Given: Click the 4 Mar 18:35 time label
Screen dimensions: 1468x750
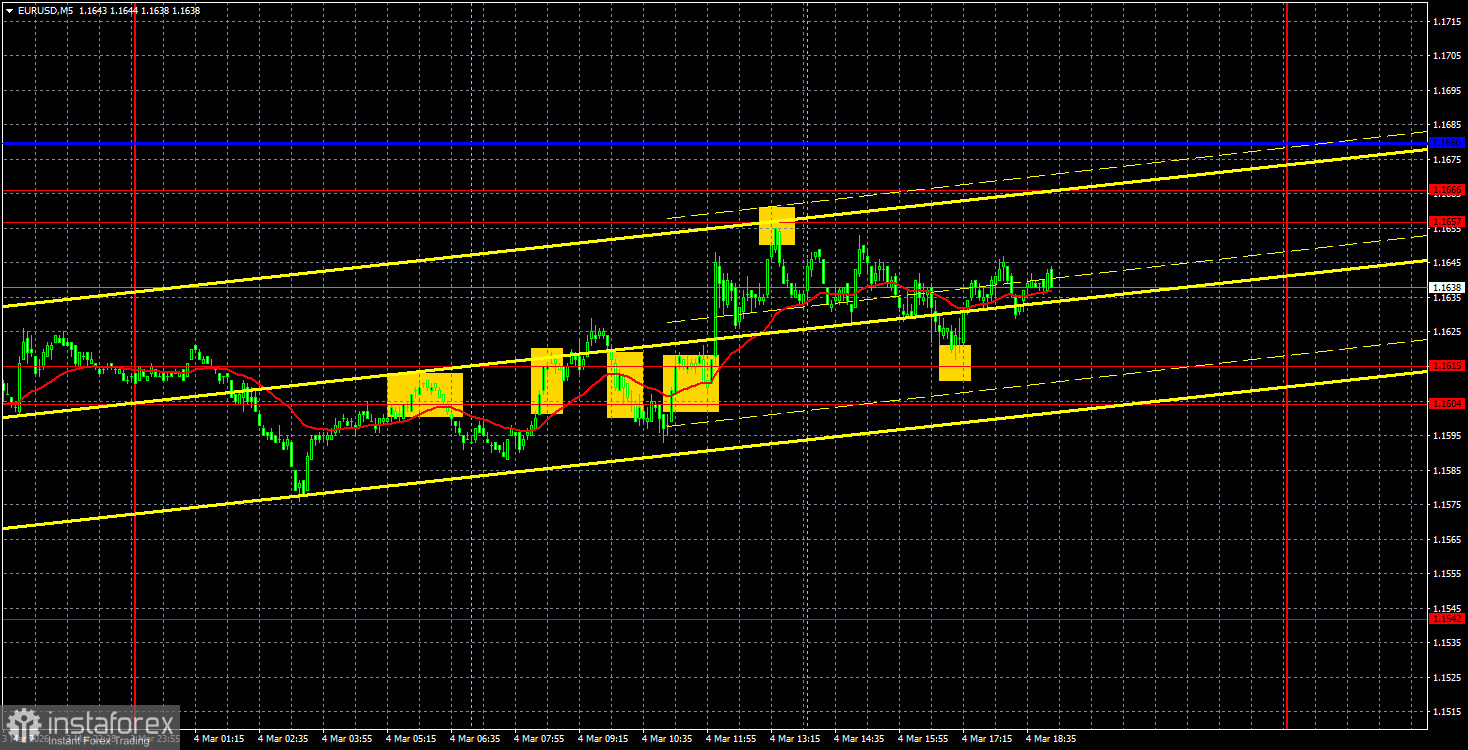Looking at the screenshot, I should 1051,739.
